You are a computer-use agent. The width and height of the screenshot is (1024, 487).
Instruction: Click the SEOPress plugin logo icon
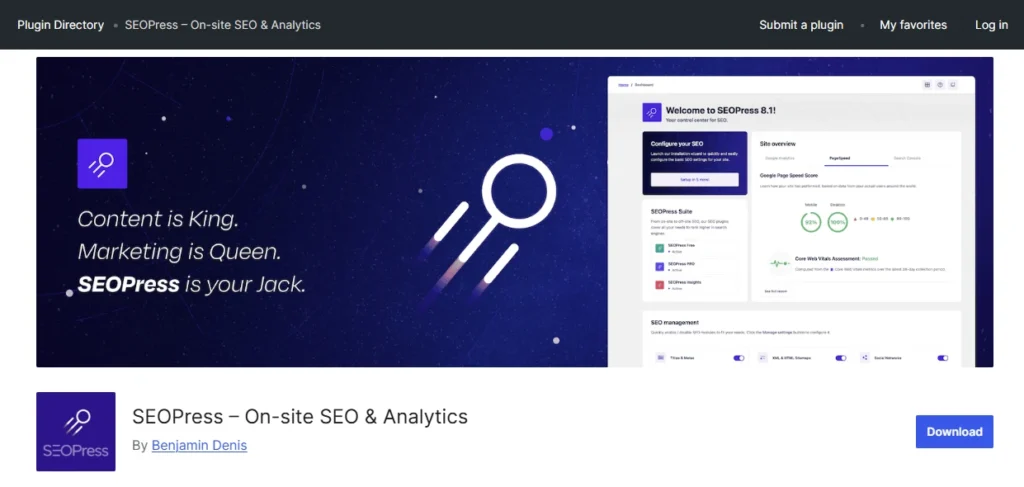pyautogui.click(x=76, y=432)
